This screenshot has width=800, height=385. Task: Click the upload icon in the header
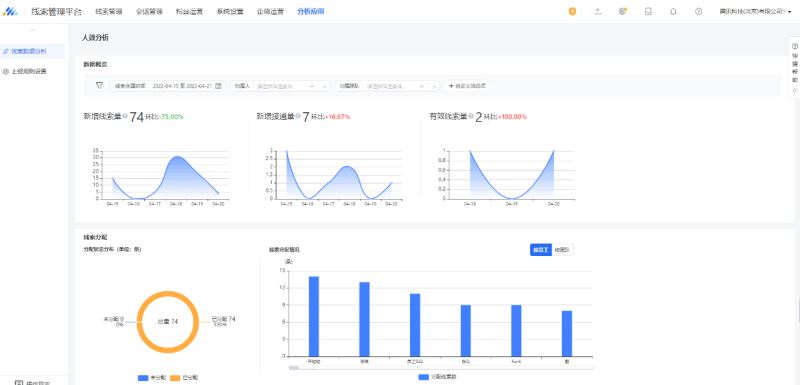click(x=597, y=12)
